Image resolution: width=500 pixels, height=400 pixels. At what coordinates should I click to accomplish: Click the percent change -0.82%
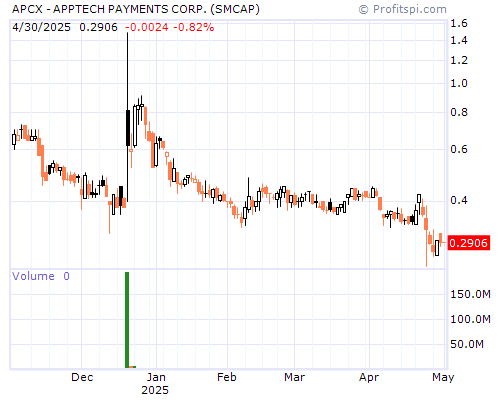click(194, 27)
